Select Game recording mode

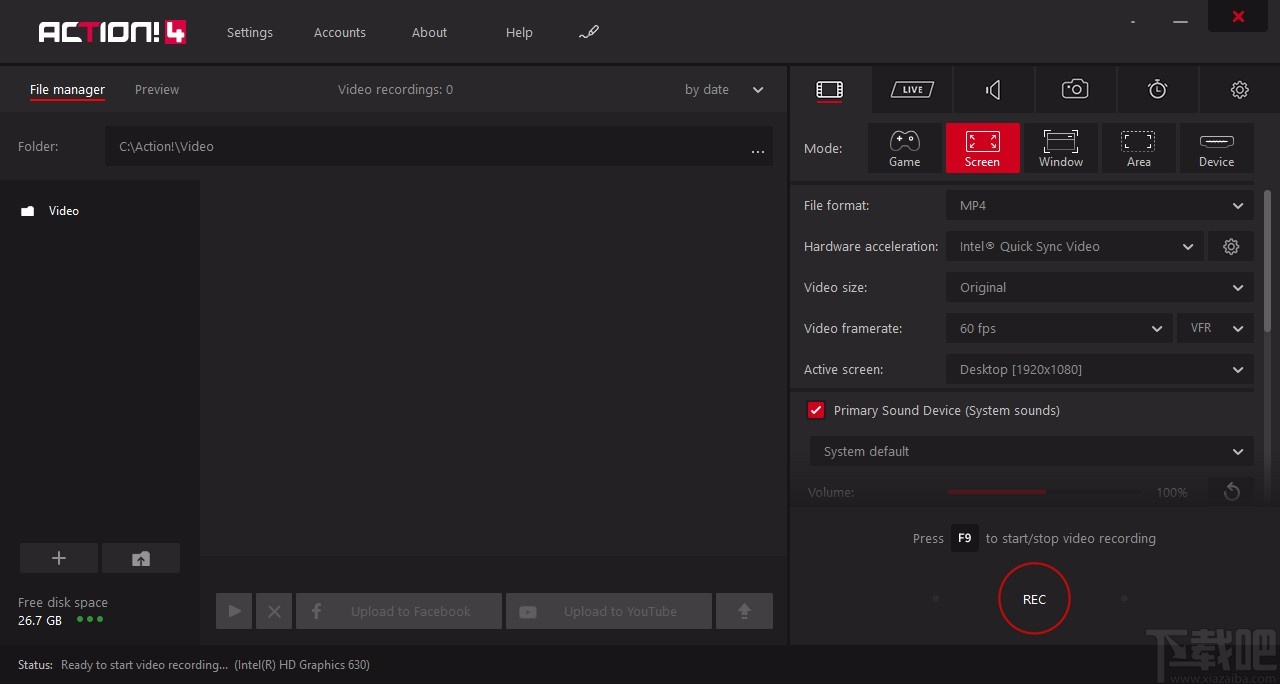tap(905, 148)
